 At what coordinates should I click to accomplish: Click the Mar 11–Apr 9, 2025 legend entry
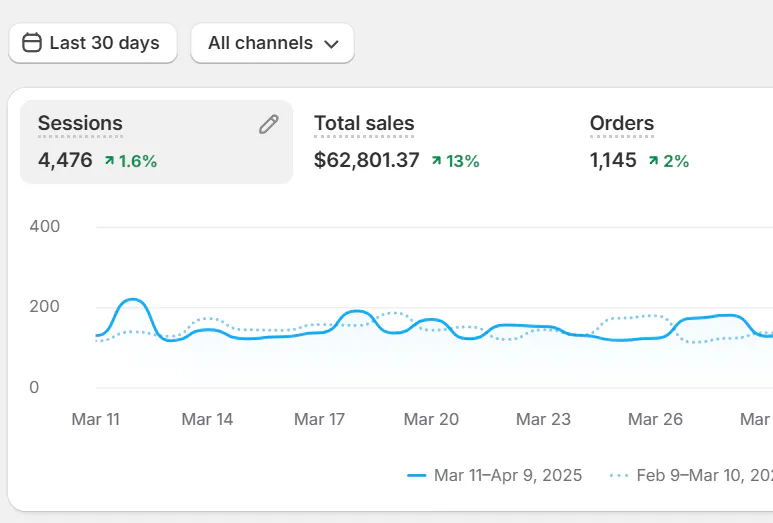pos(494,475)
